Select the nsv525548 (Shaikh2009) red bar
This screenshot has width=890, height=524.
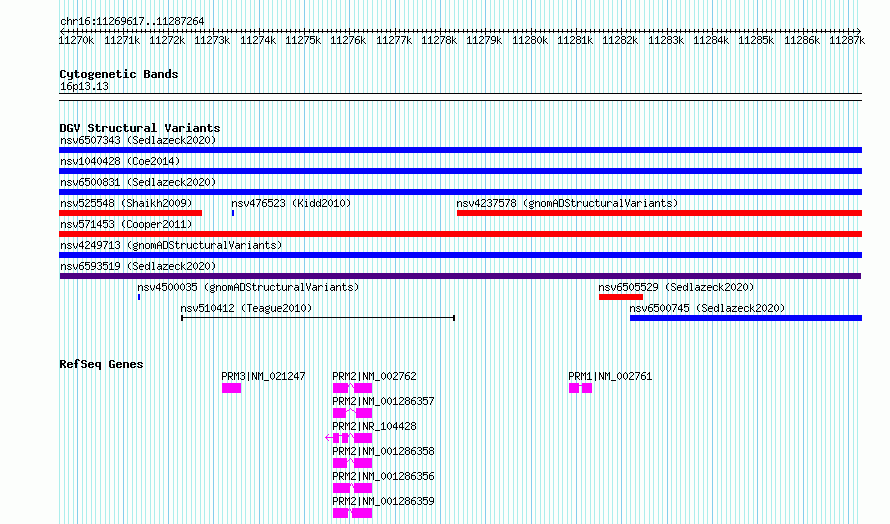pyautogui.click(x=131, y=213)
